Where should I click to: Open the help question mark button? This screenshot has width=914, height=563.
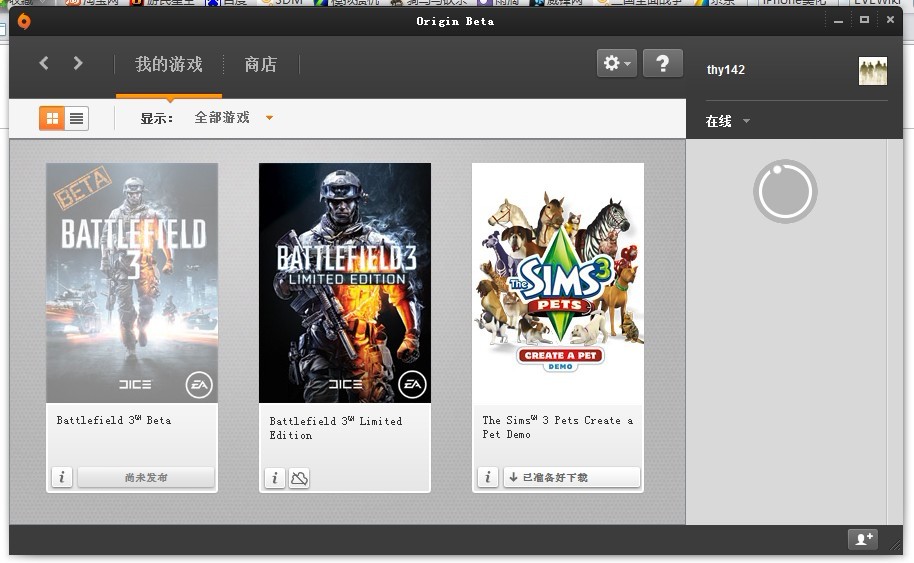click(662, 63)
